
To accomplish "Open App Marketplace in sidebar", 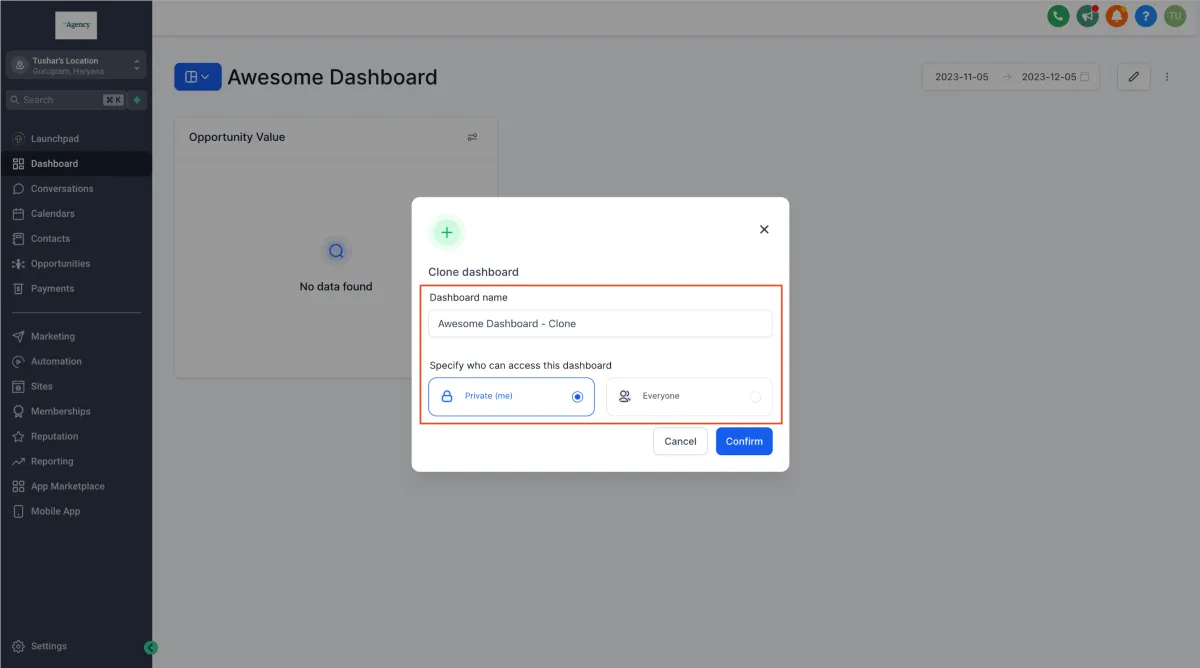I will [76, 487].
